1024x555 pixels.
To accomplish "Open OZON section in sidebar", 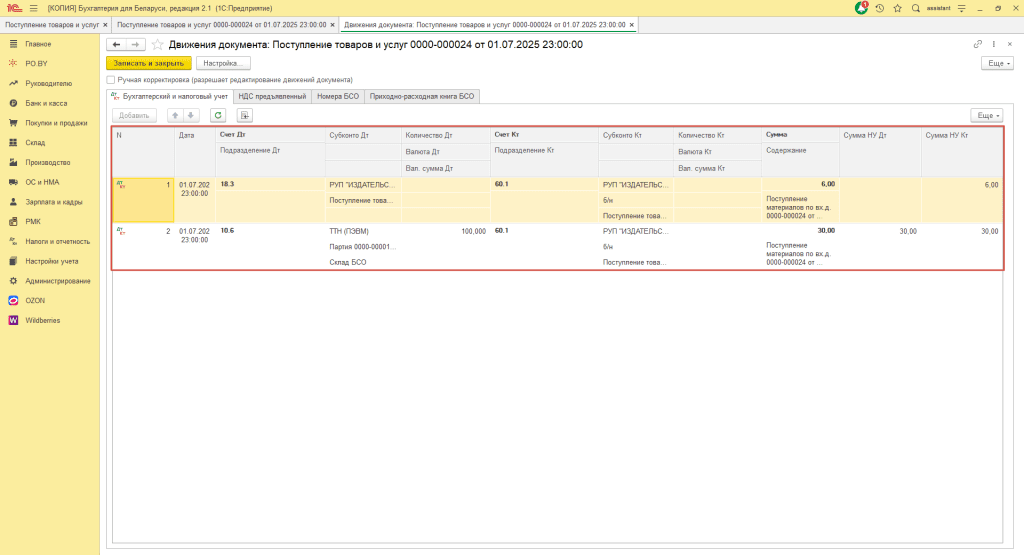I will pyautogui.click(x=35, y=300).
